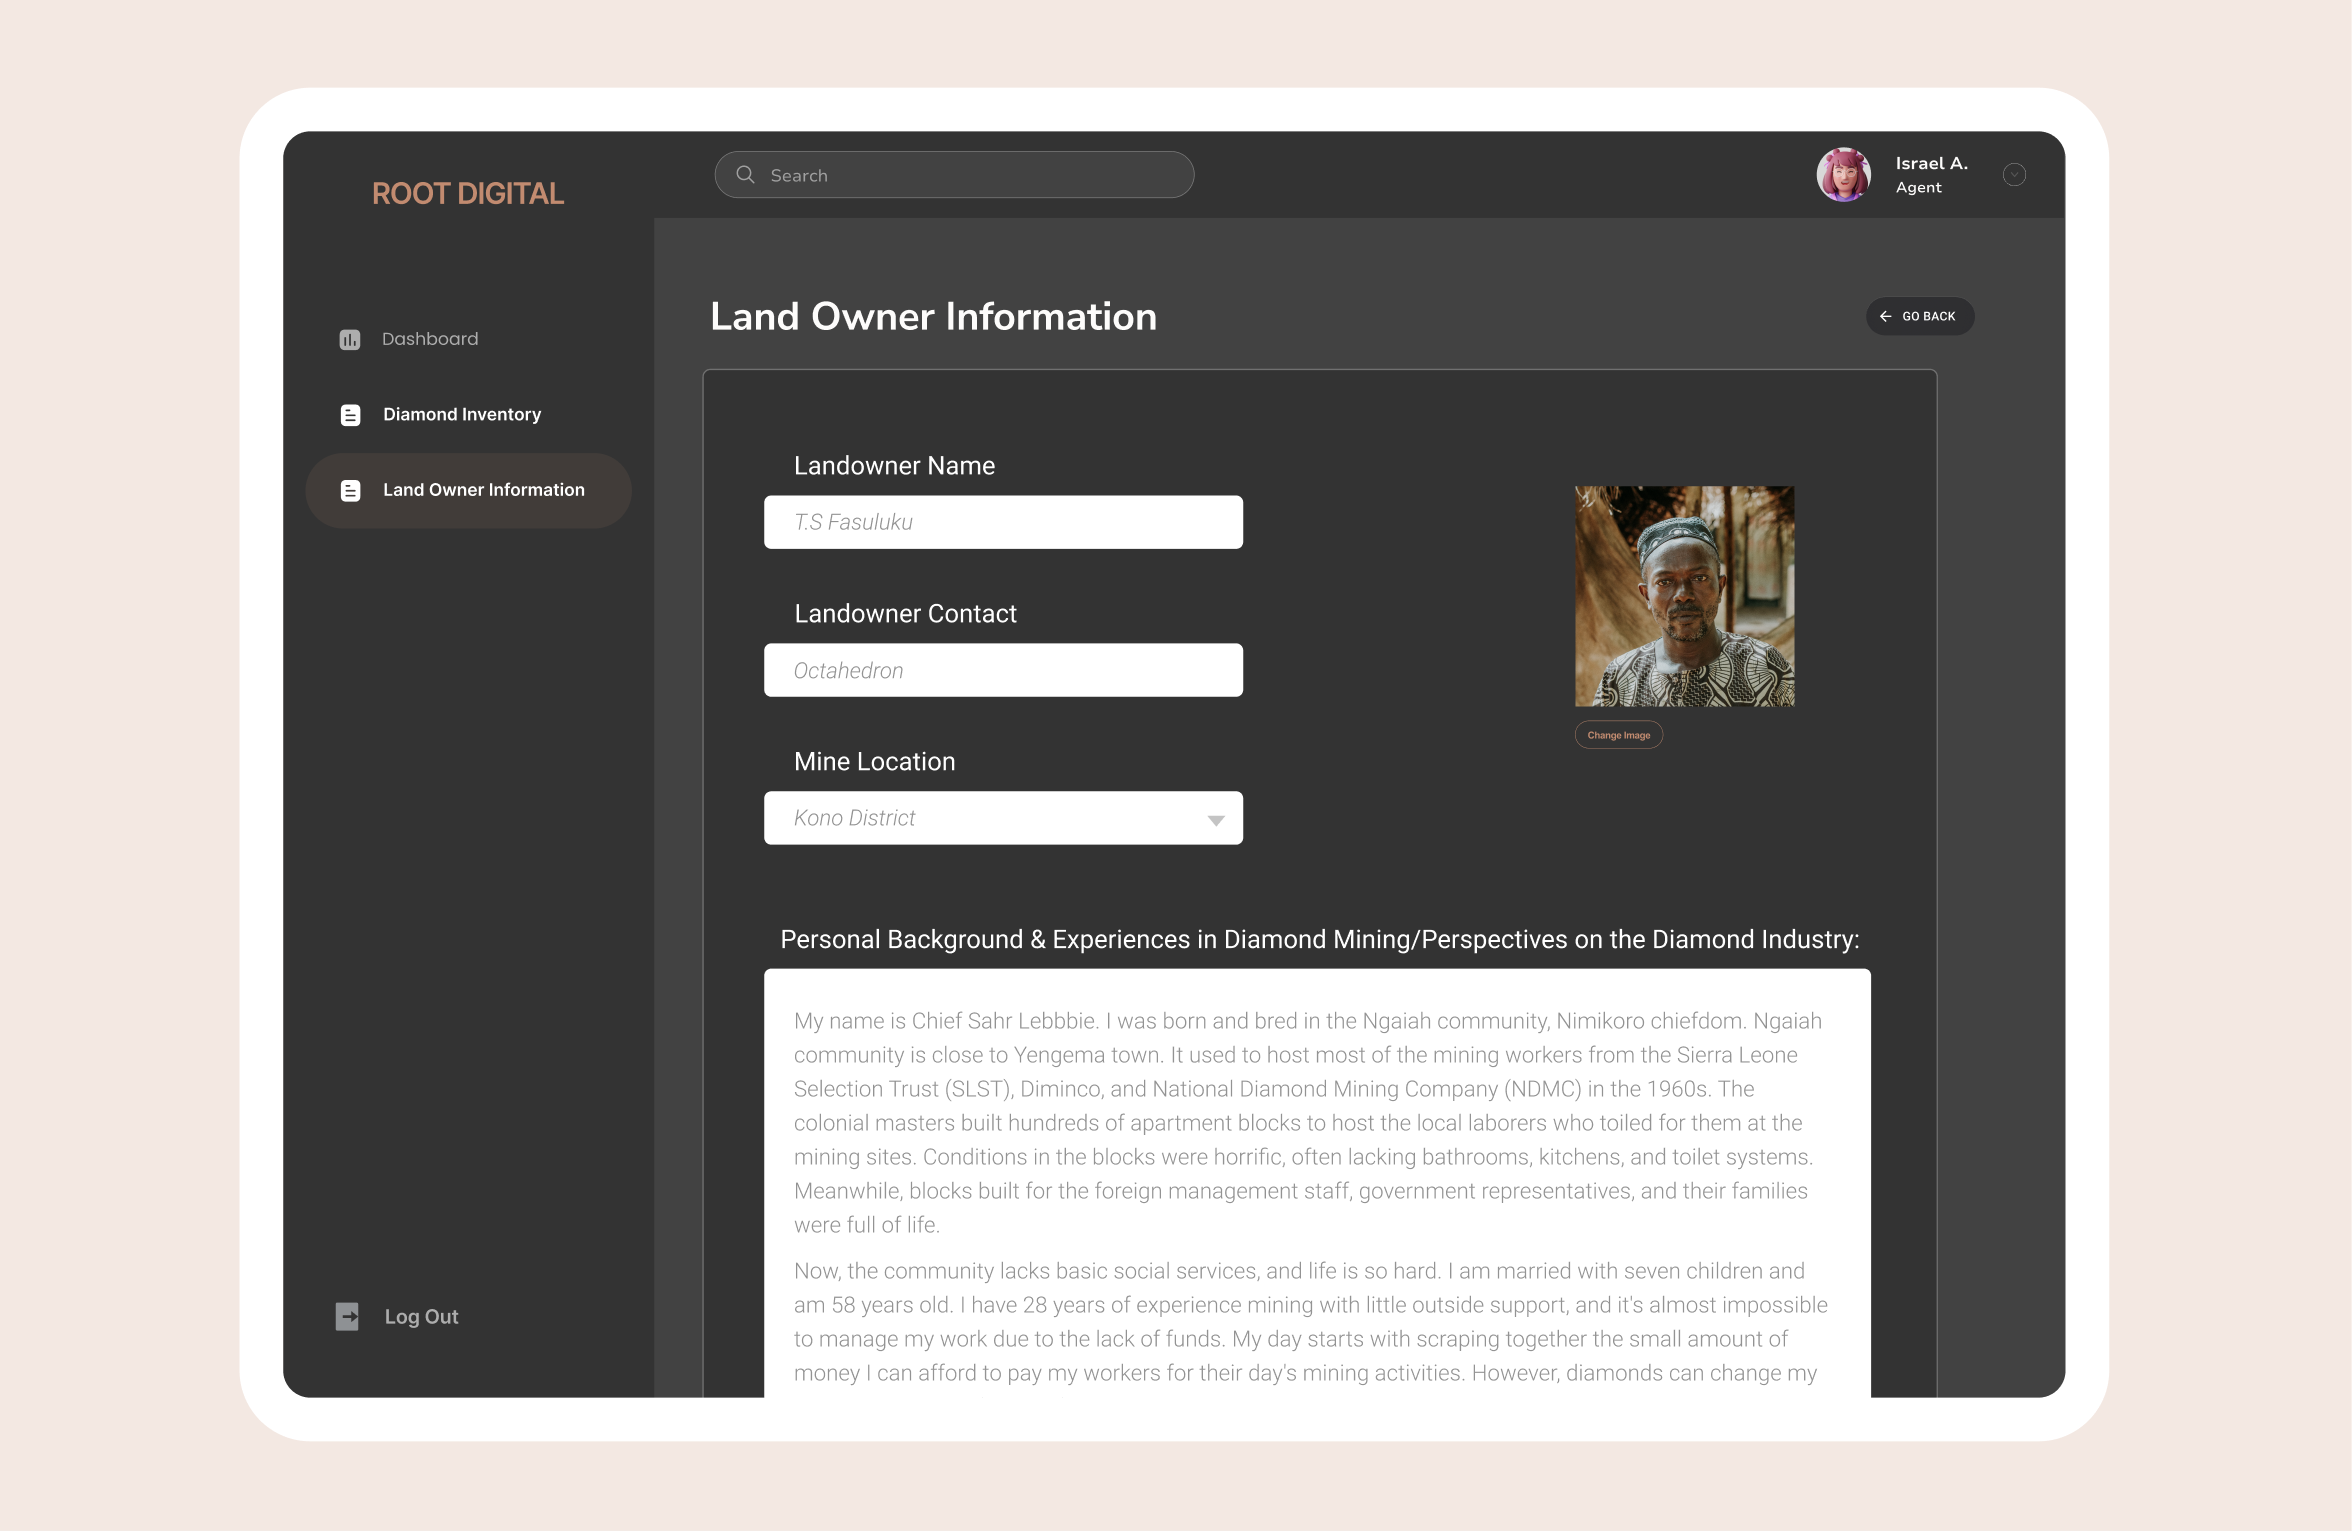Click the left arrow icon beside GO BACK
This screenshot has width=2352, height=1531.
(1885, 316)
